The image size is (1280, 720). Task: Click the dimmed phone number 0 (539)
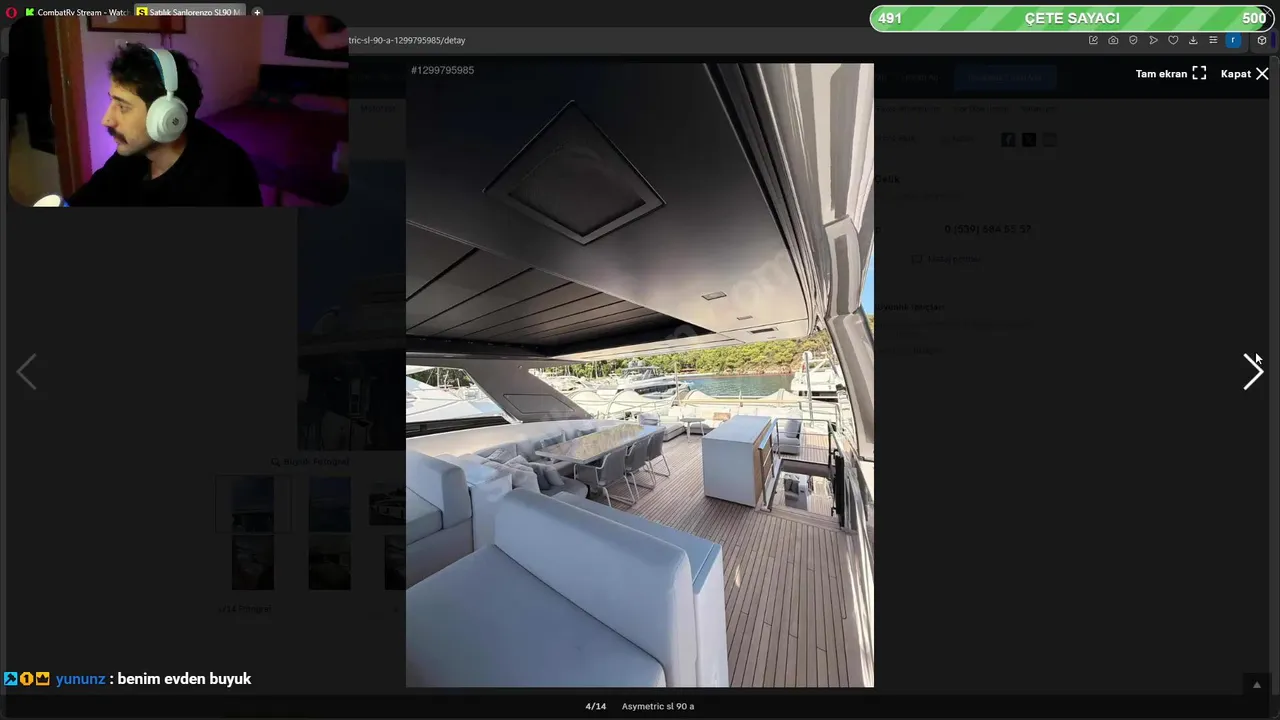987,229
